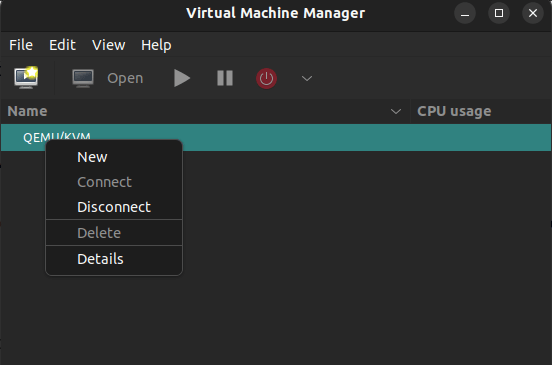
Task: Open the View menu
Action: coord(108,45)
